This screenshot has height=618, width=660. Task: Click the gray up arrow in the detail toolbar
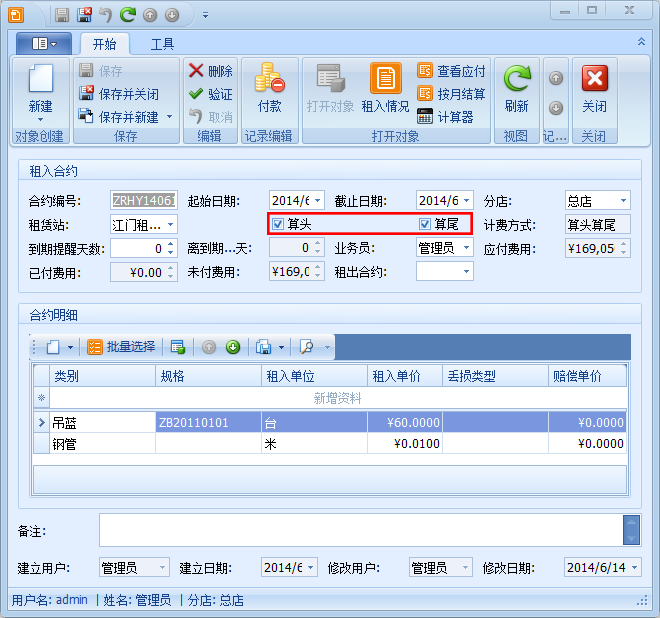pyautogui.click(x=209, y=347)
